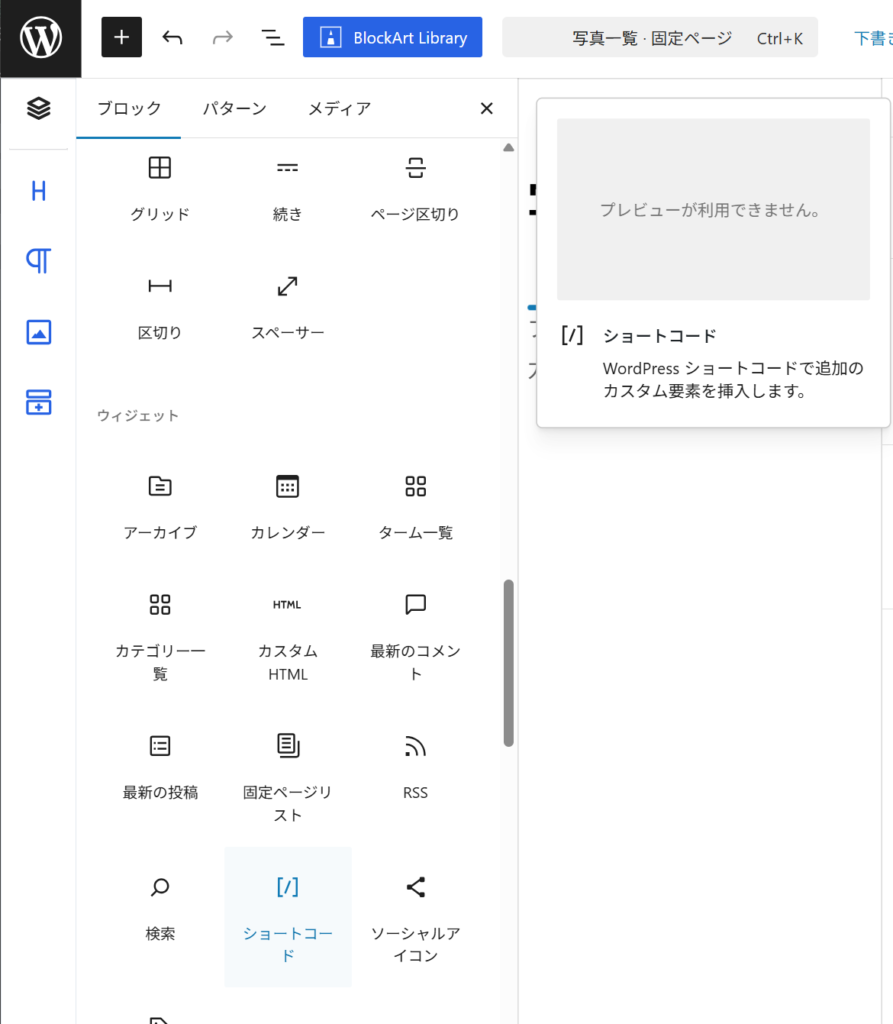Insert the 最新のコメント block

pyautogui.click(x=415, y=637)
